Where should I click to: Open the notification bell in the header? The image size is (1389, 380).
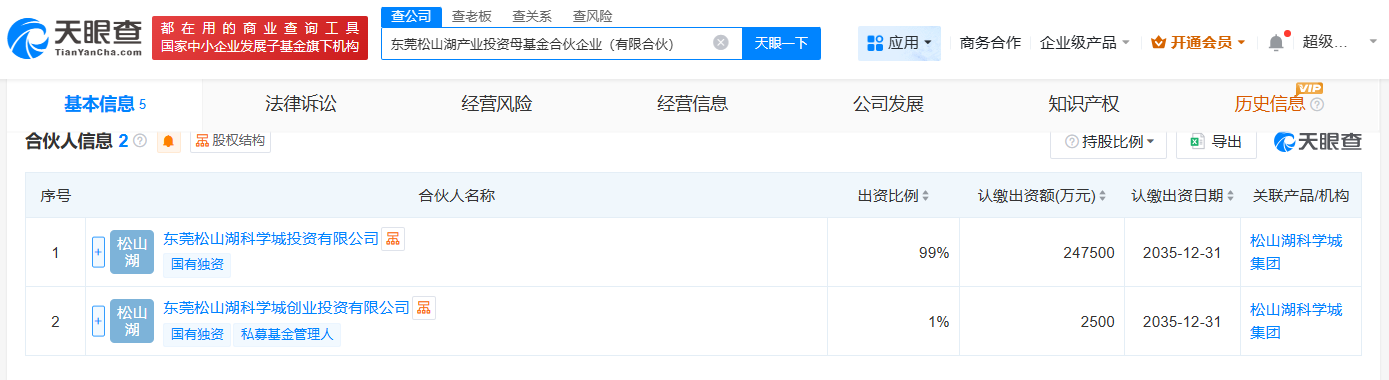pos(1275,43)
